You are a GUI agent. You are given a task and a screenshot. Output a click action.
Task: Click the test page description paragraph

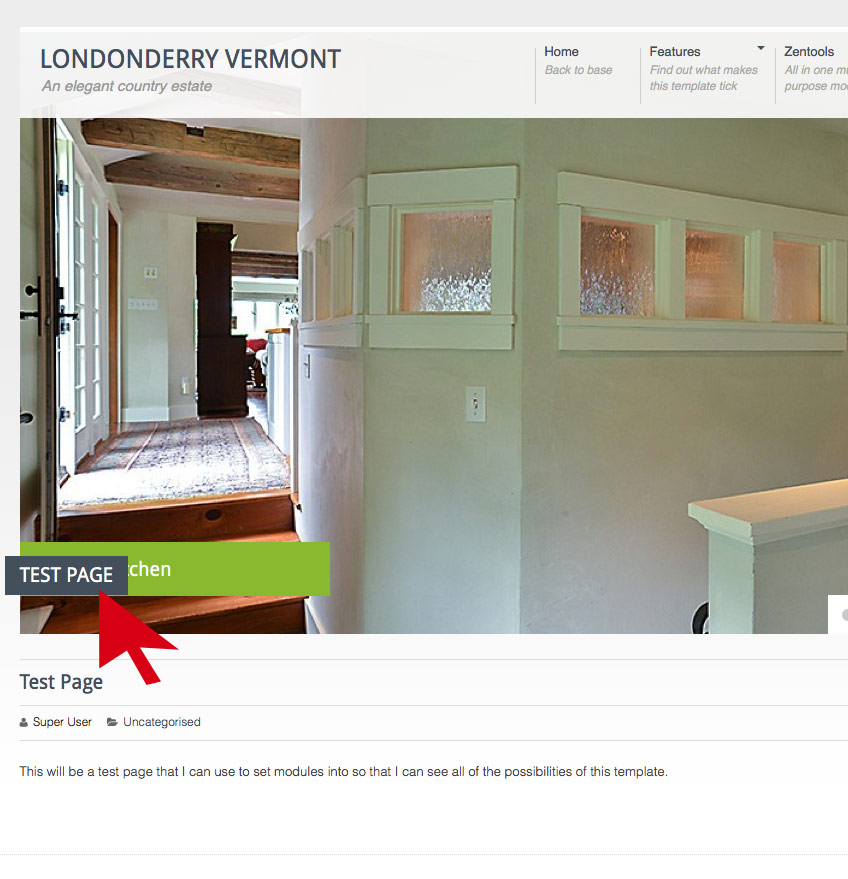[x=344, y=772]
